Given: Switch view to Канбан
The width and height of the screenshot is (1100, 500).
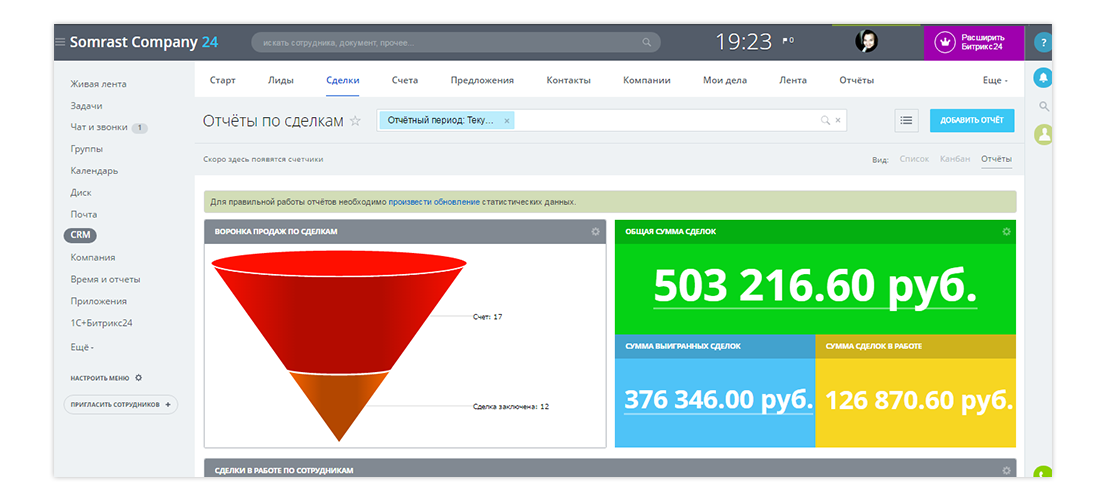Looking at the screenshot, I should [954, 159].
